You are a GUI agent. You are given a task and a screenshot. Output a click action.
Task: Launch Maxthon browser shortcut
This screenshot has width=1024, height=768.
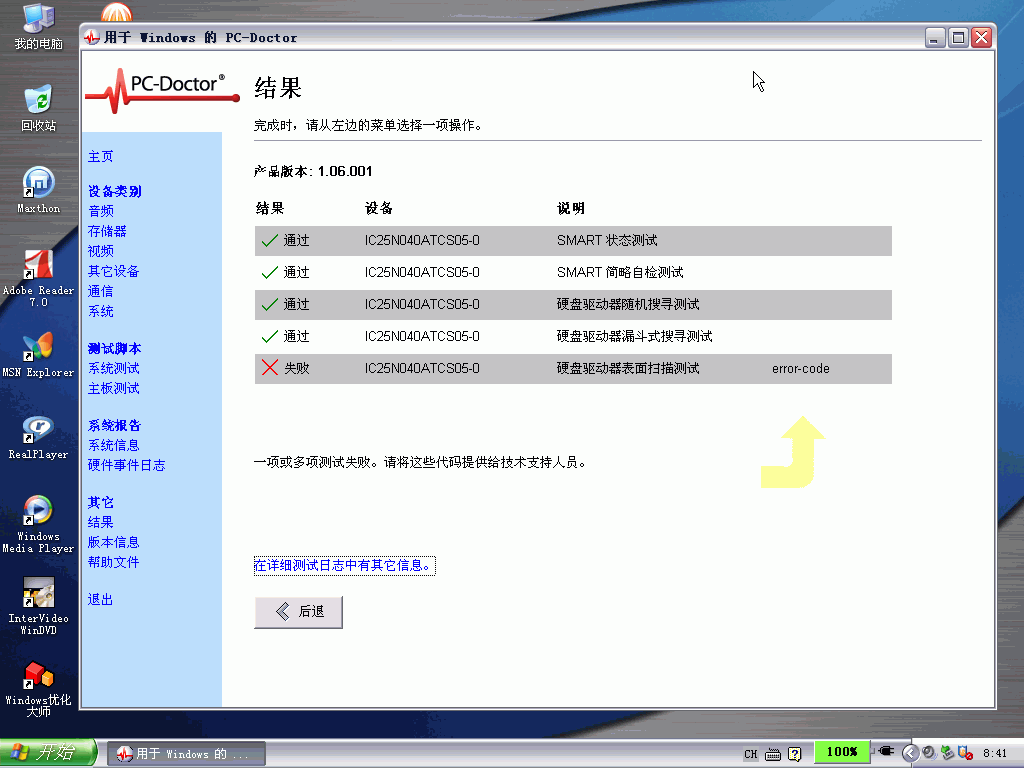click(x=38, y=189)
